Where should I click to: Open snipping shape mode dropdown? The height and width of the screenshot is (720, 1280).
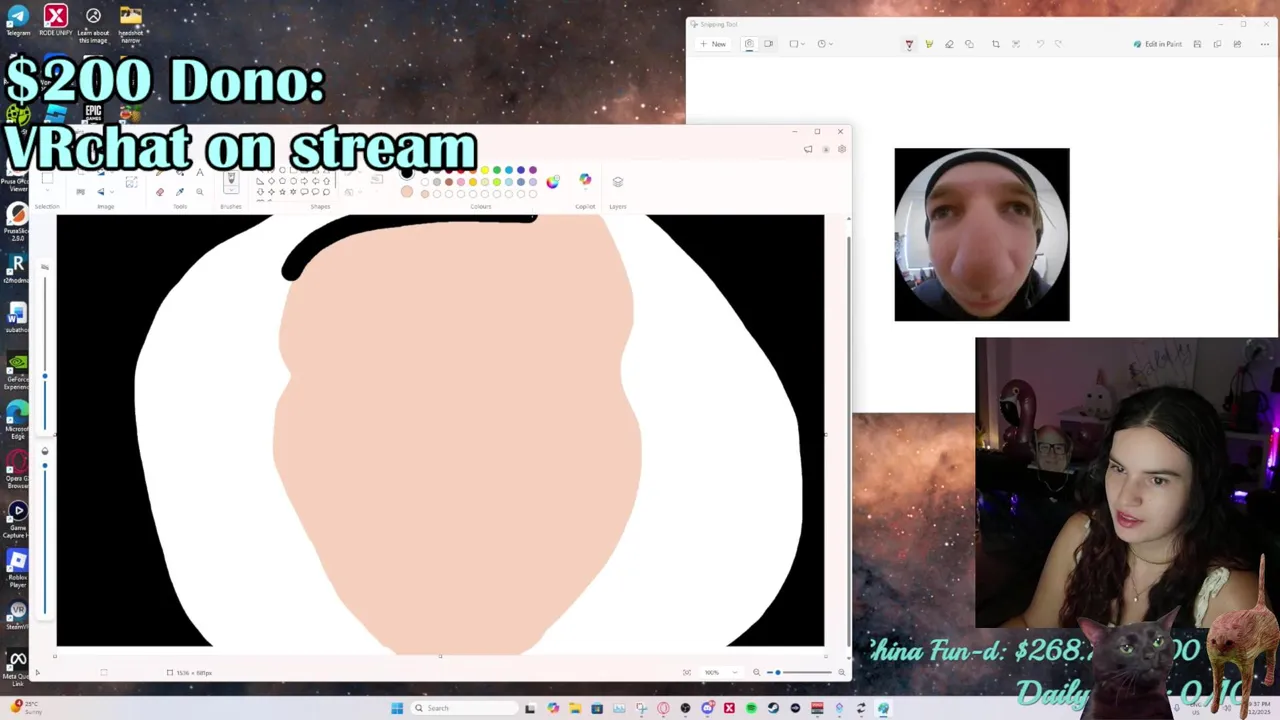(x=797, y=44)
